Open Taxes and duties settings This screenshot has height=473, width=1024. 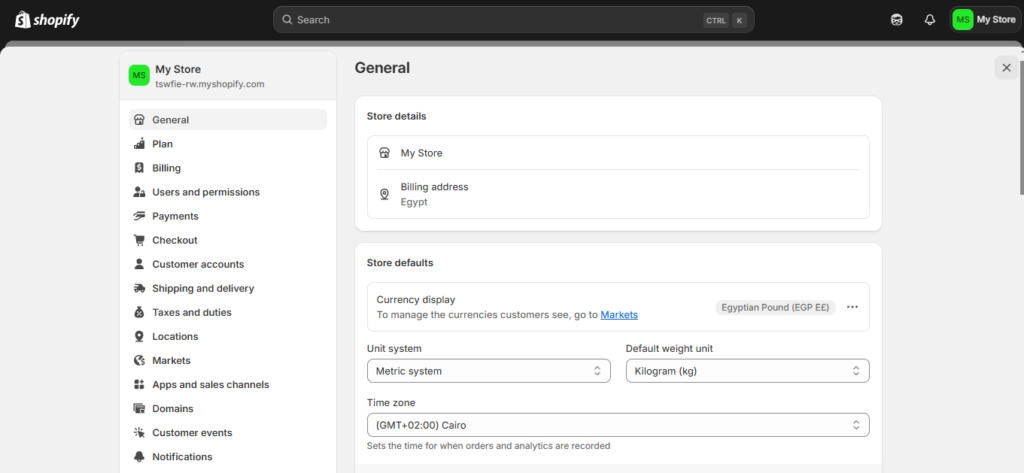[x=228, y=312]
